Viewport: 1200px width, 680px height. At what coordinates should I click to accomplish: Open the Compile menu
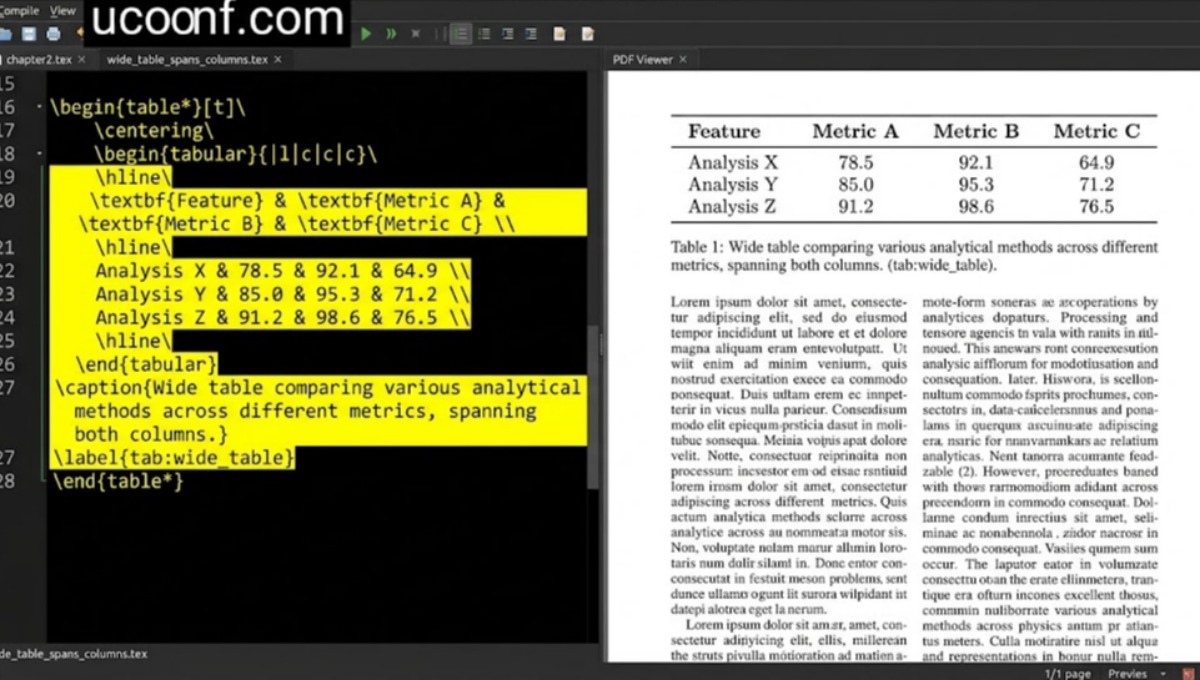coord(19,10)
